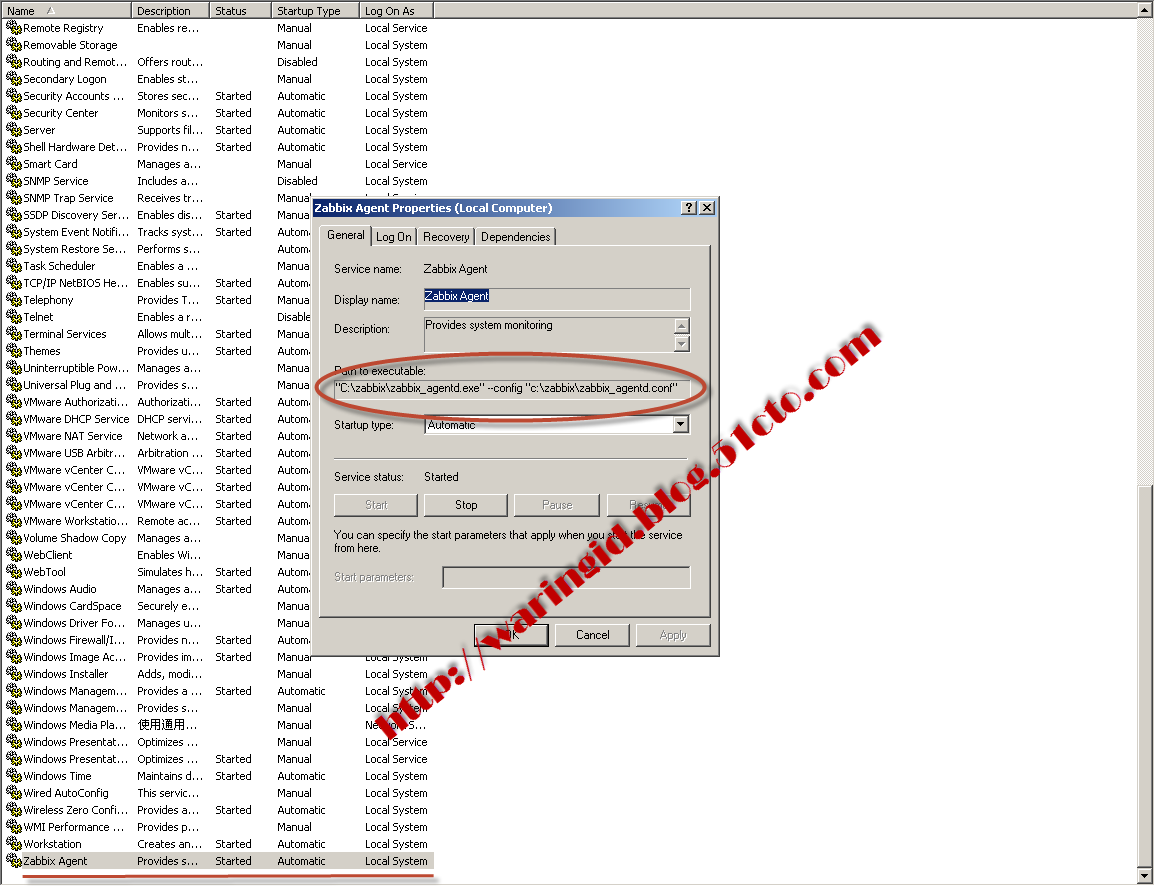Click the Description scroll up arrow
Viewport: 1155px width, 886px height.
681,326
